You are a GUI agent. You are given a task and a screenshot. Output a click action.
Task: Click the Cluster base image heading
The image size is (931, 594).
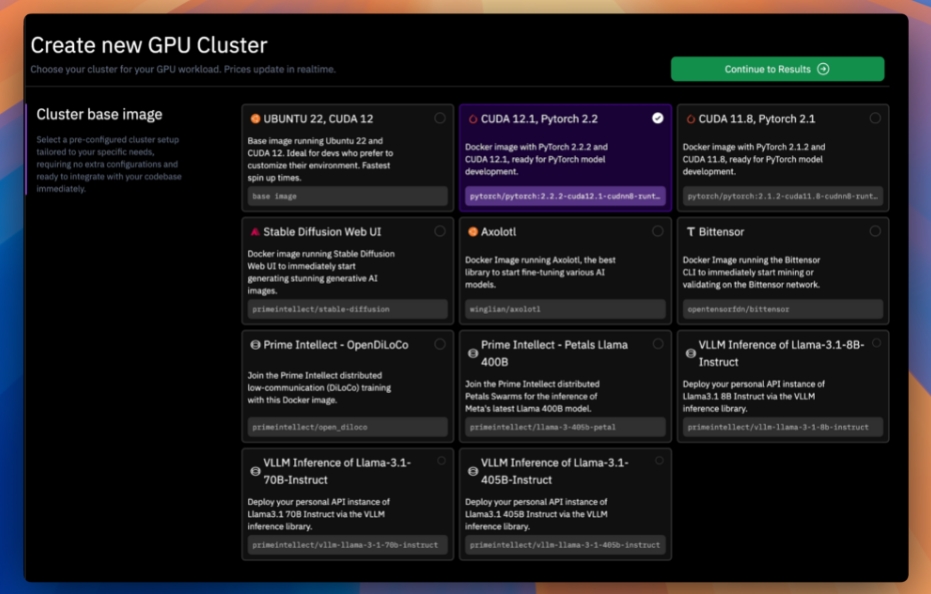click(99, 114)
